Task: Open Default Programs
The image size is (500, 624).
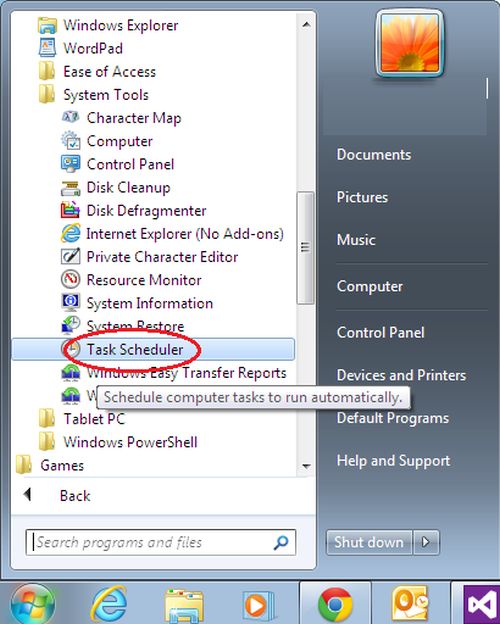Action: pyautogui.click(x=393, y=418)
